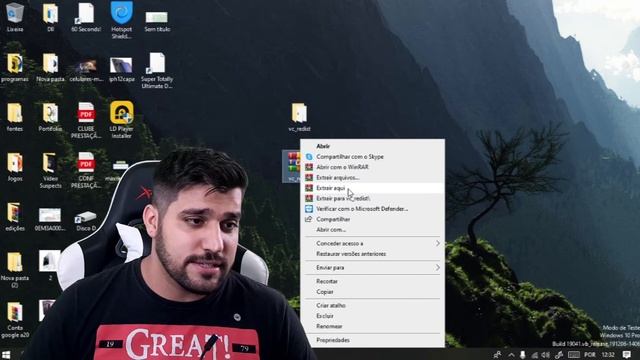Select the vc_redist folder on desktop
640x360 pixels.
click(299, 117)
